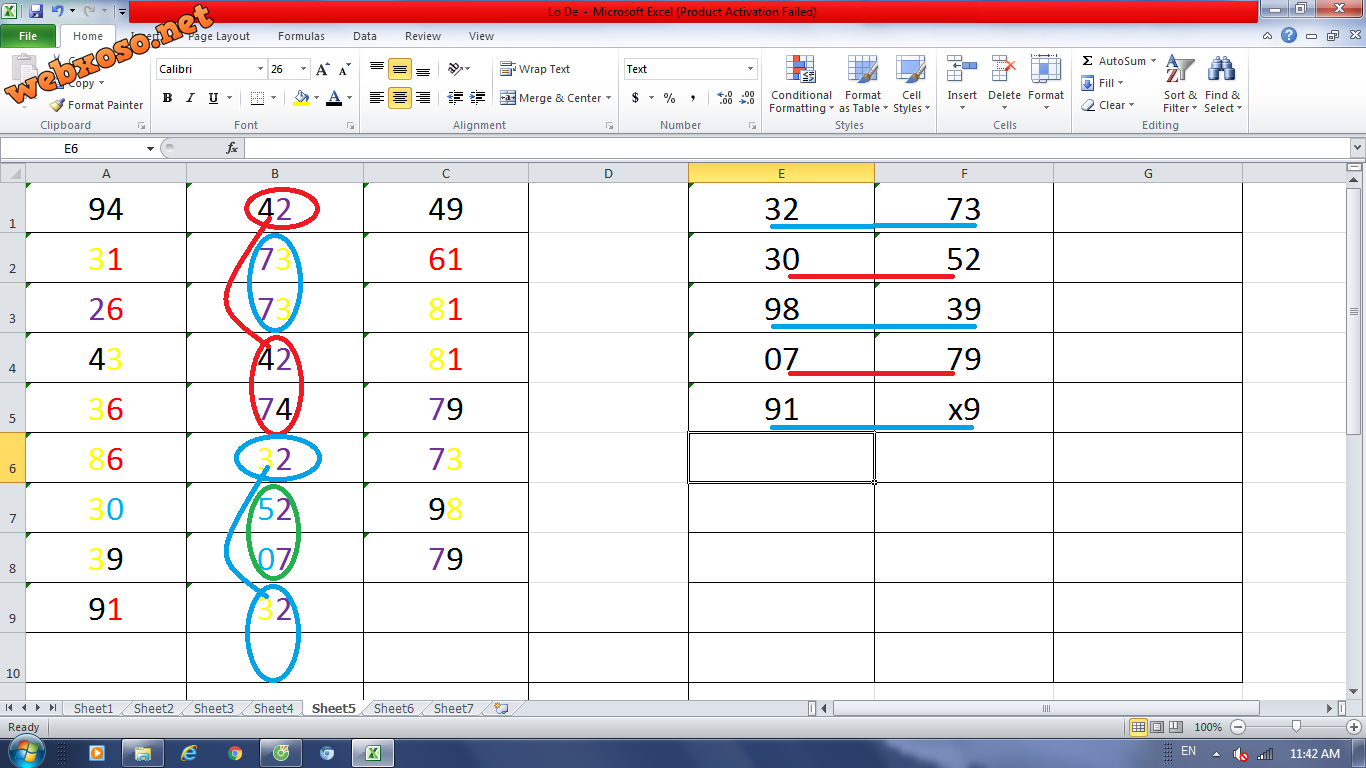Click the Format Painter button

click(x=96, y=105)
